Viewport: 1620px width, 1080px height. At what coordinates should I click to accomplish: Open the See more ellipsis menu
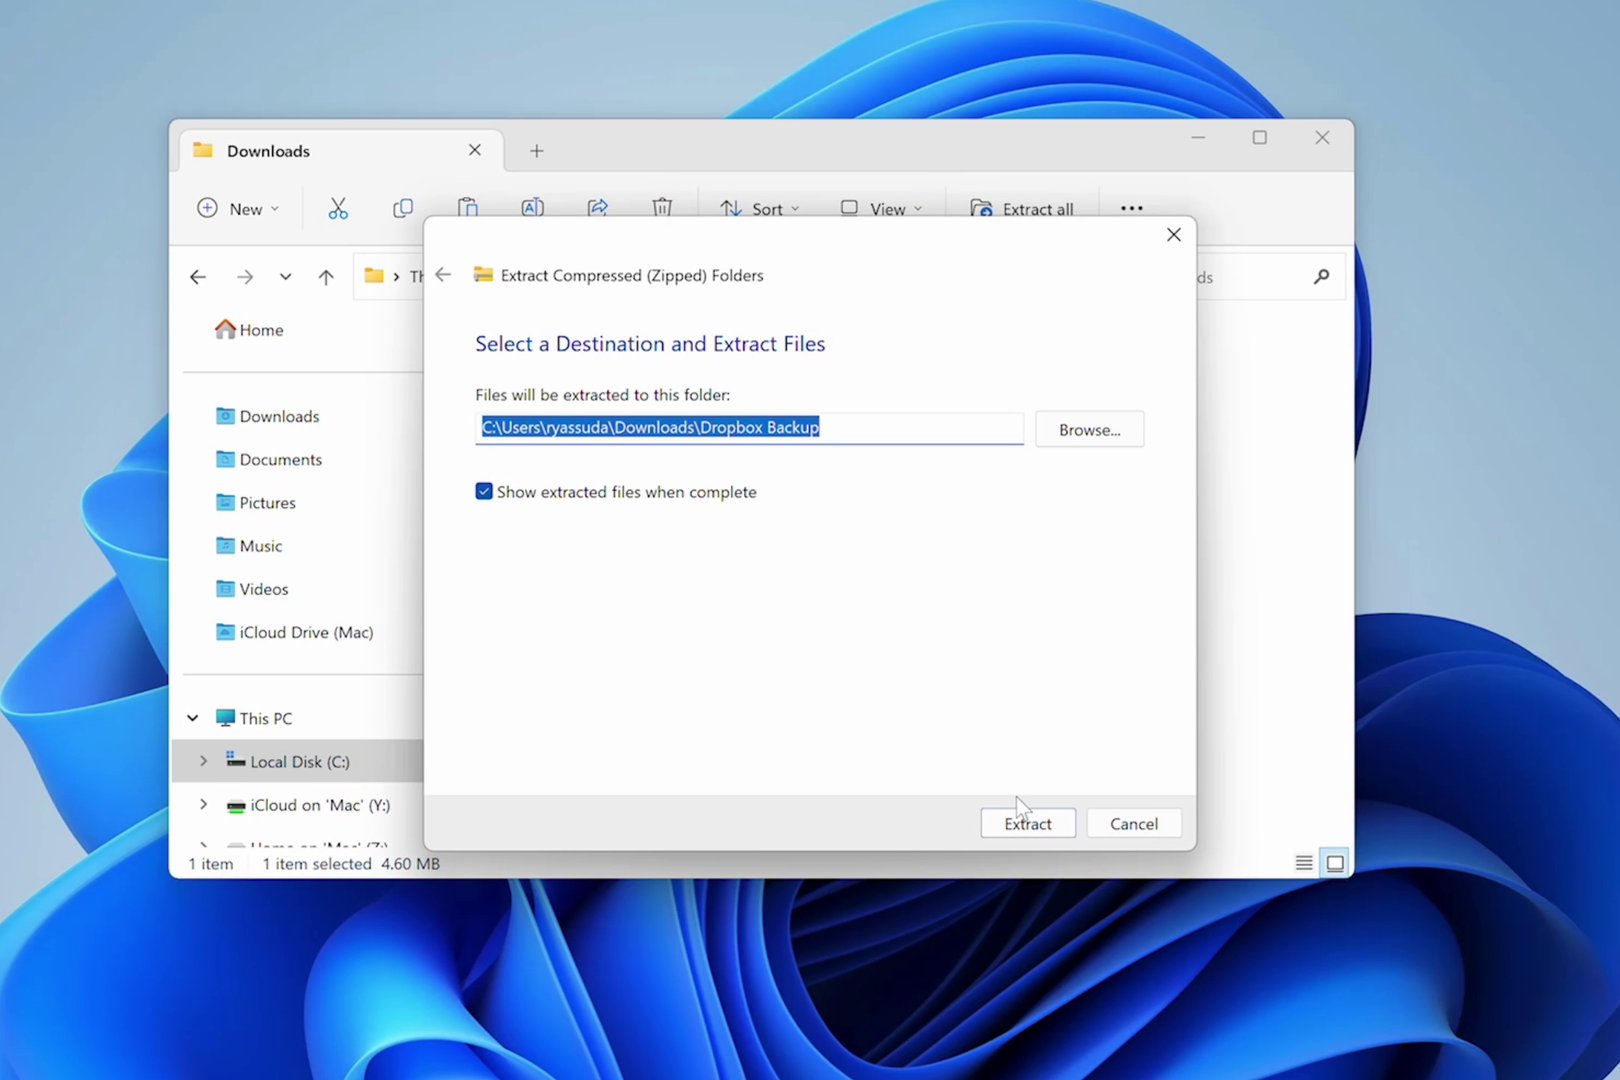(x=1131, y=208)
